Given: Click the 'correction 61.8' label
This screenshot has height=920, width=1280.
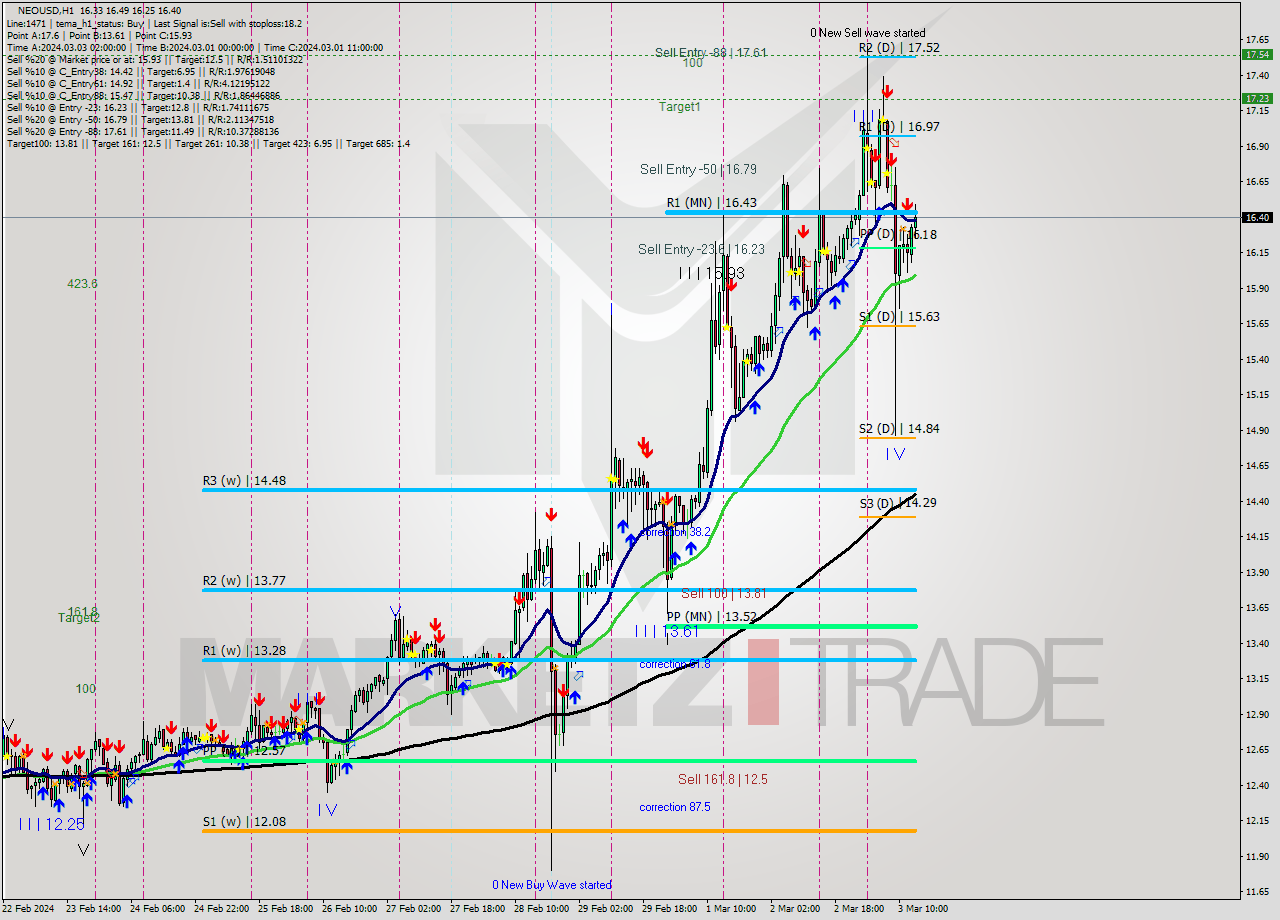Looking at the screenshot, I should point(675,664).
